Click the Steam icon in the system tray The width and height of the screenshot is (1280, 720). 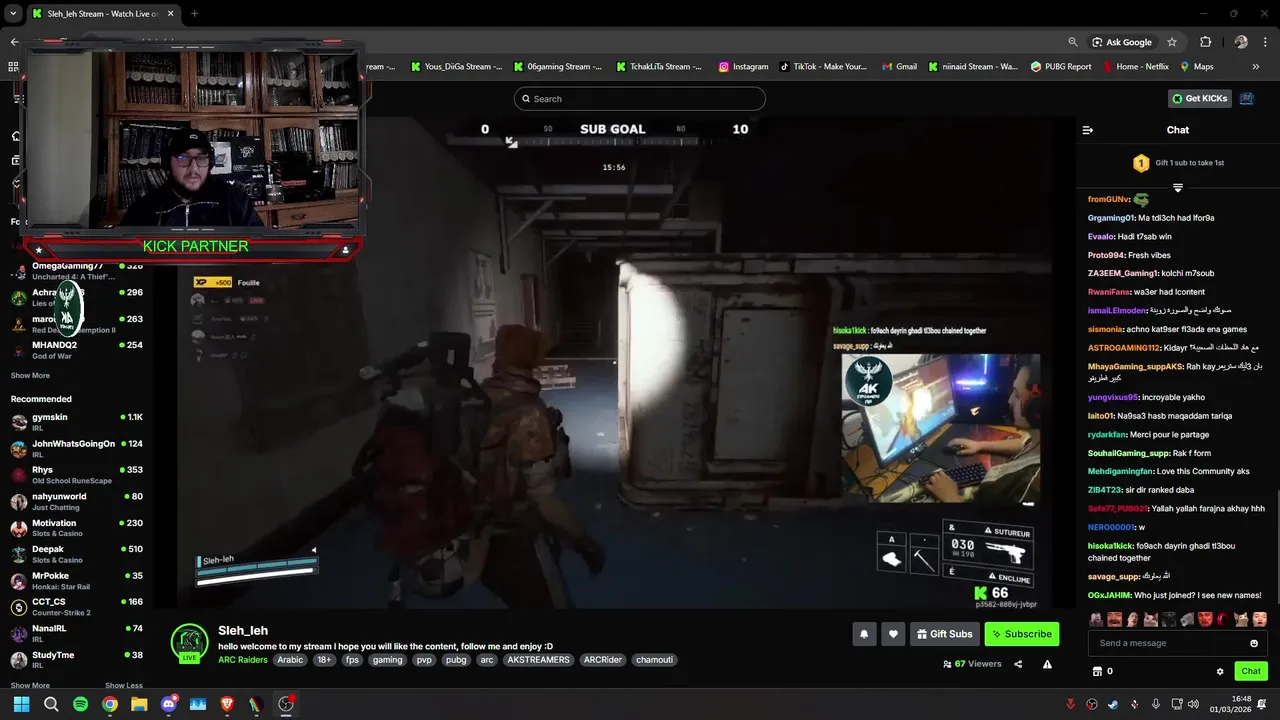pos(1113,704)
